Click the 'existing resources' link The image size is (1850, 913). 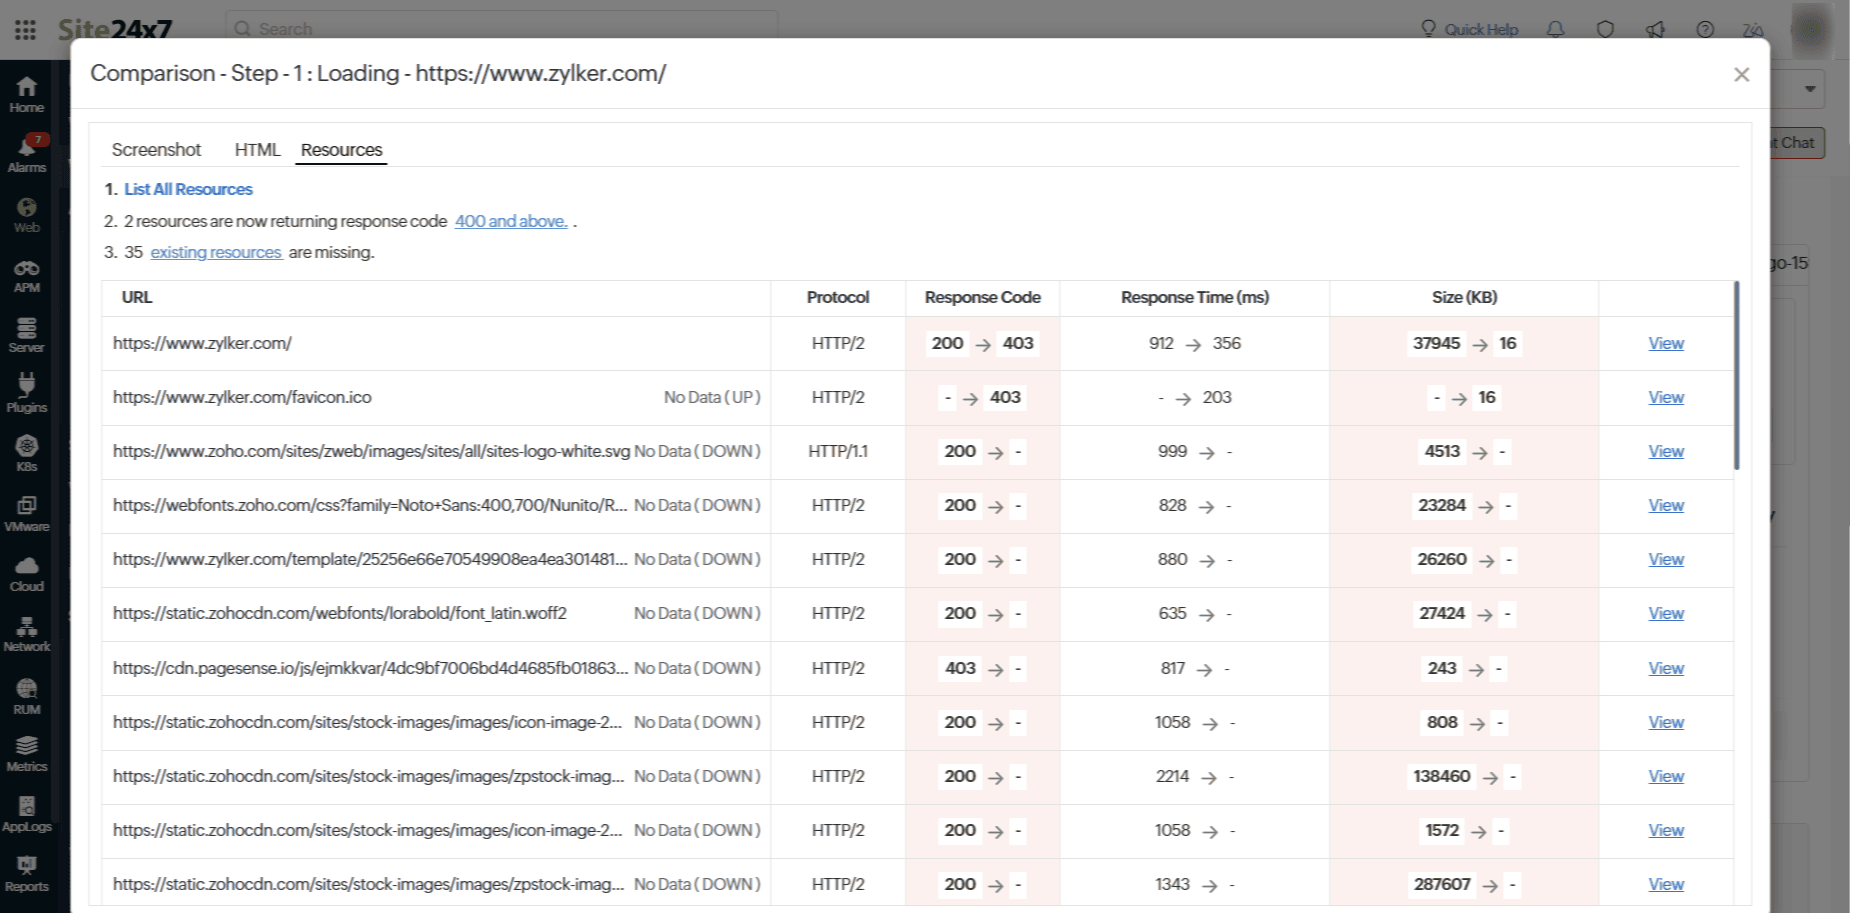[216, 252]
